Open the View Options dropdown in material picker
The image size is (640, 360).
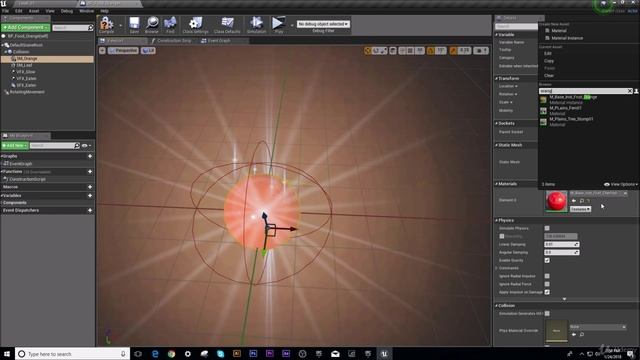(620, 184)
